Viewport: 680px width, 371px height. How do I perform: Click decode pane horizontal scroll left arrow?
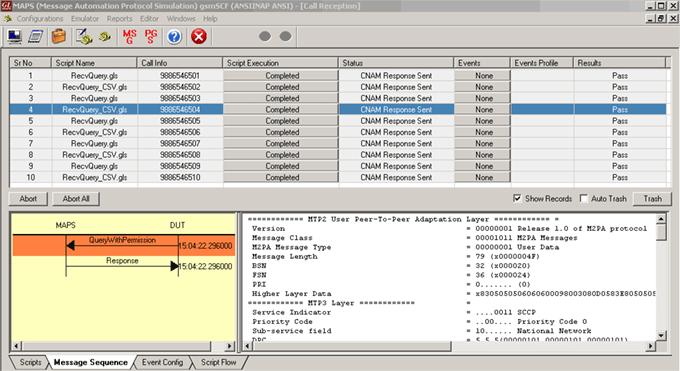coord(248,346)
